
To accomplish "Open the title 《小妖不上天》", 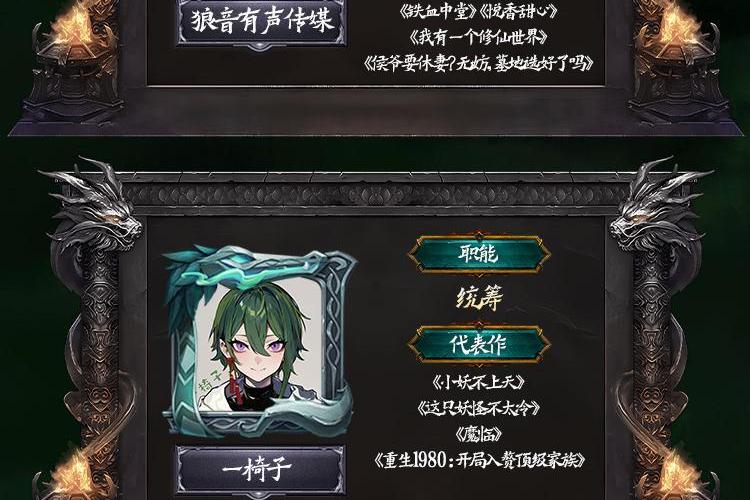I will pos(479,382).
